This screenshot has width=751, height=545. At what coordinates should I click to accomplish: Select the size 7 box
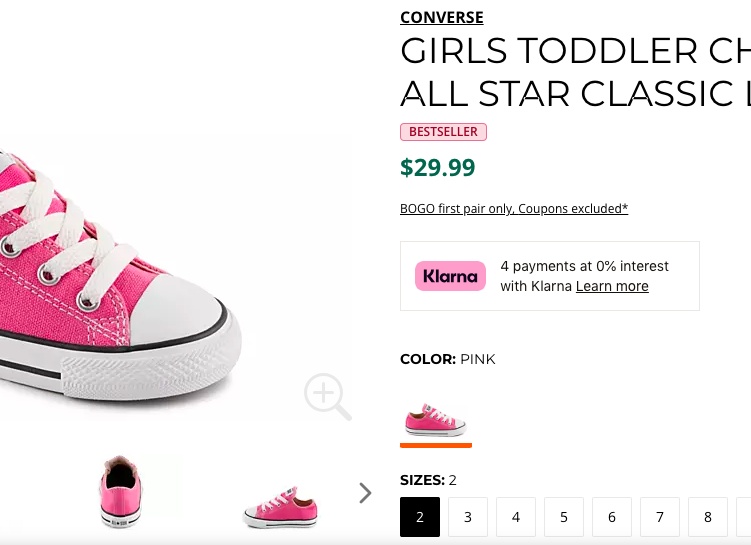(660, 517)
